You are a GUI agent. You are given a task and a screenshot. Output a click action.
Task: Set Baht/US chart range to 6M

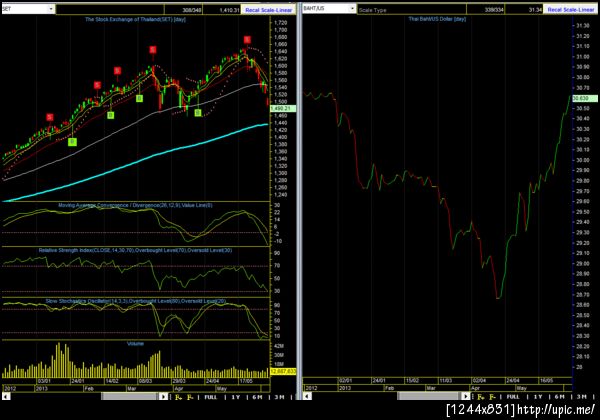[560, 397]
